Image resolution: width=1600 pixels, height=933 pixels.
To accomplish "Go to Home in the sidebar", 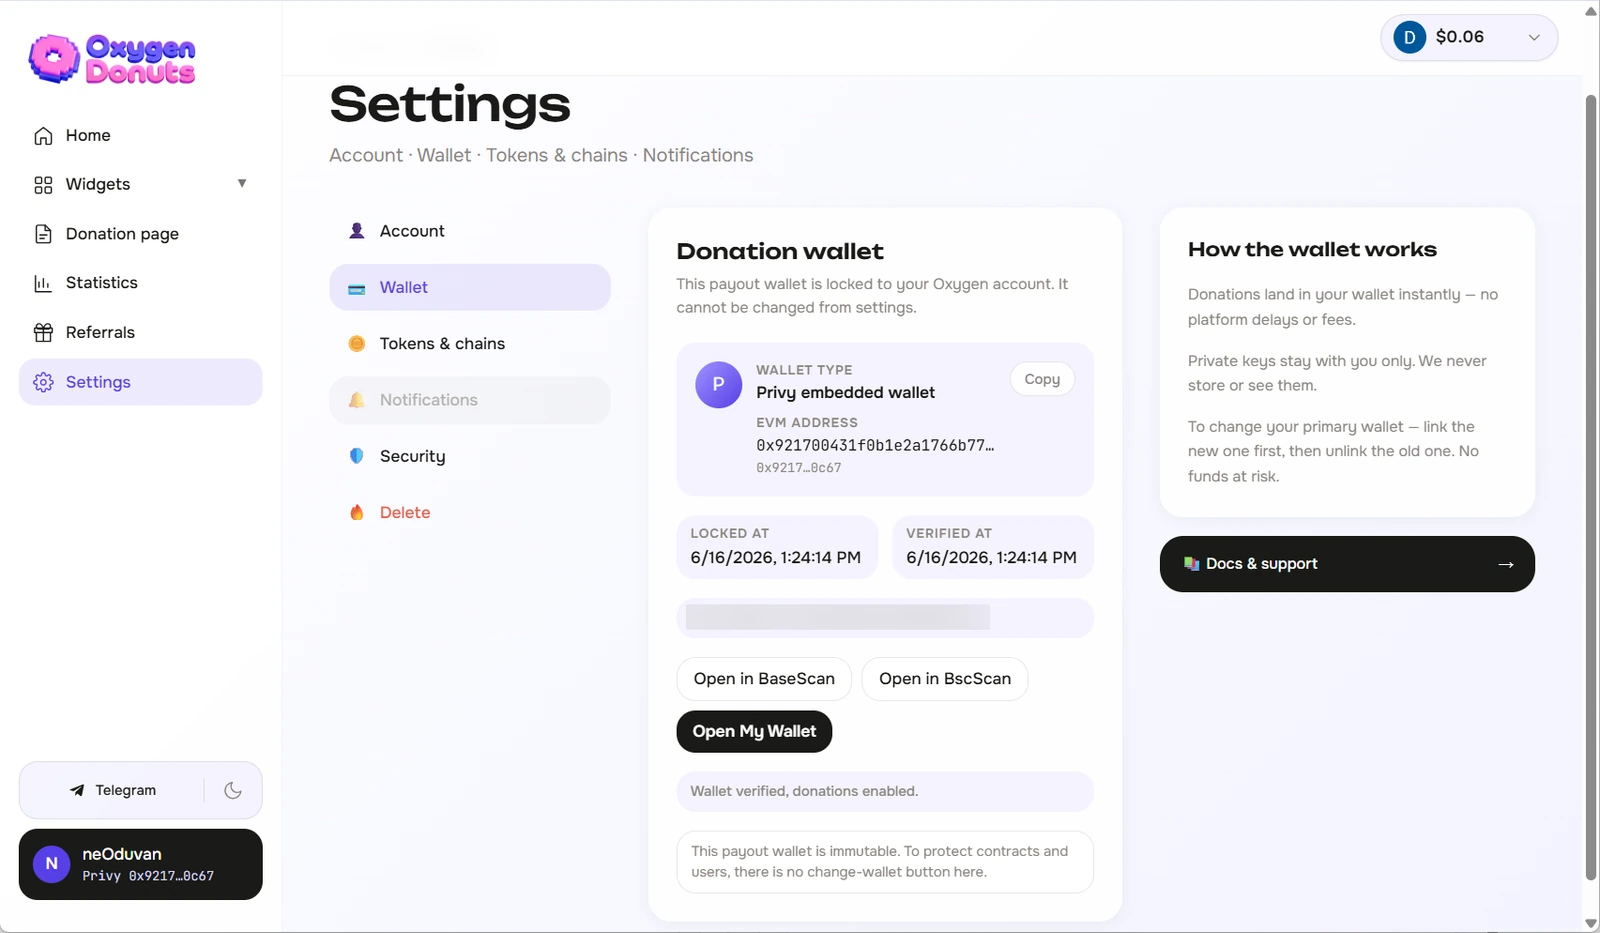I will point(141,136).
